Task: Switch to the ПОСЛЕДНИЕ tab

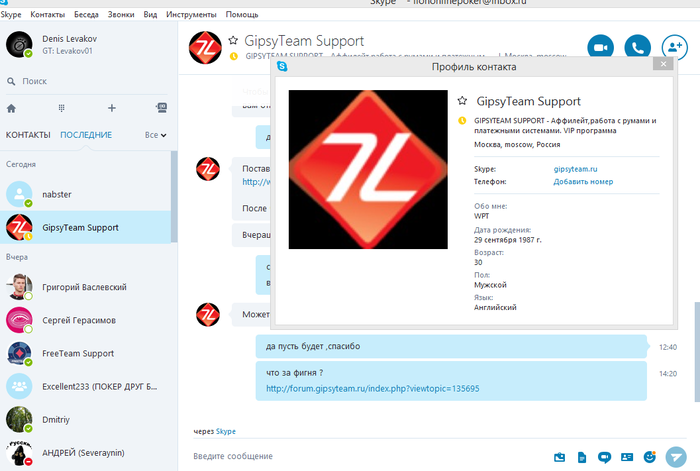Action: pos(86,135)
